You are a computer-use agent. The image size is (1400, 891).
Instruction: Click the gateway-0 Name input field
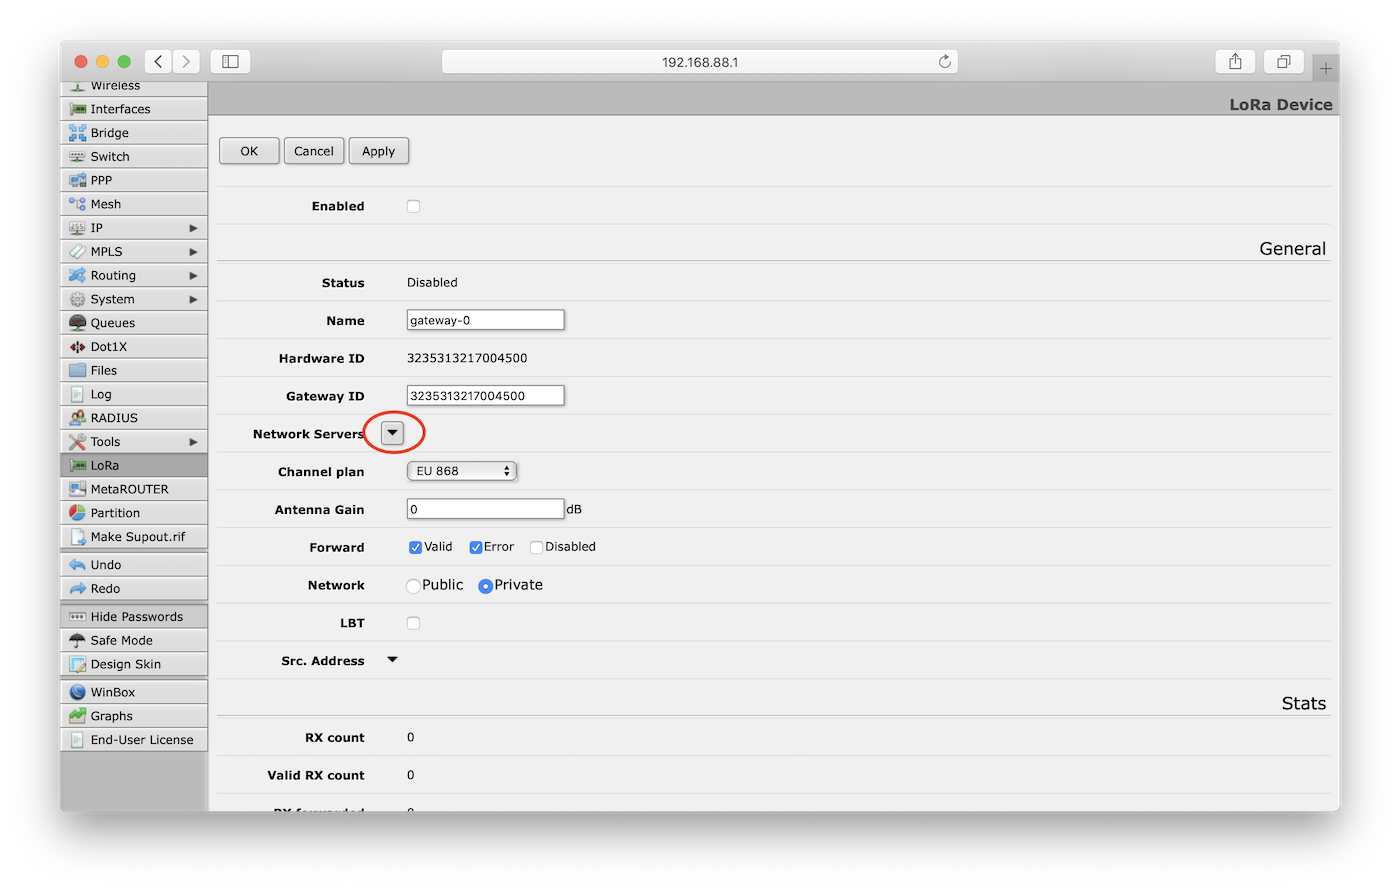[x=485, y=319]
